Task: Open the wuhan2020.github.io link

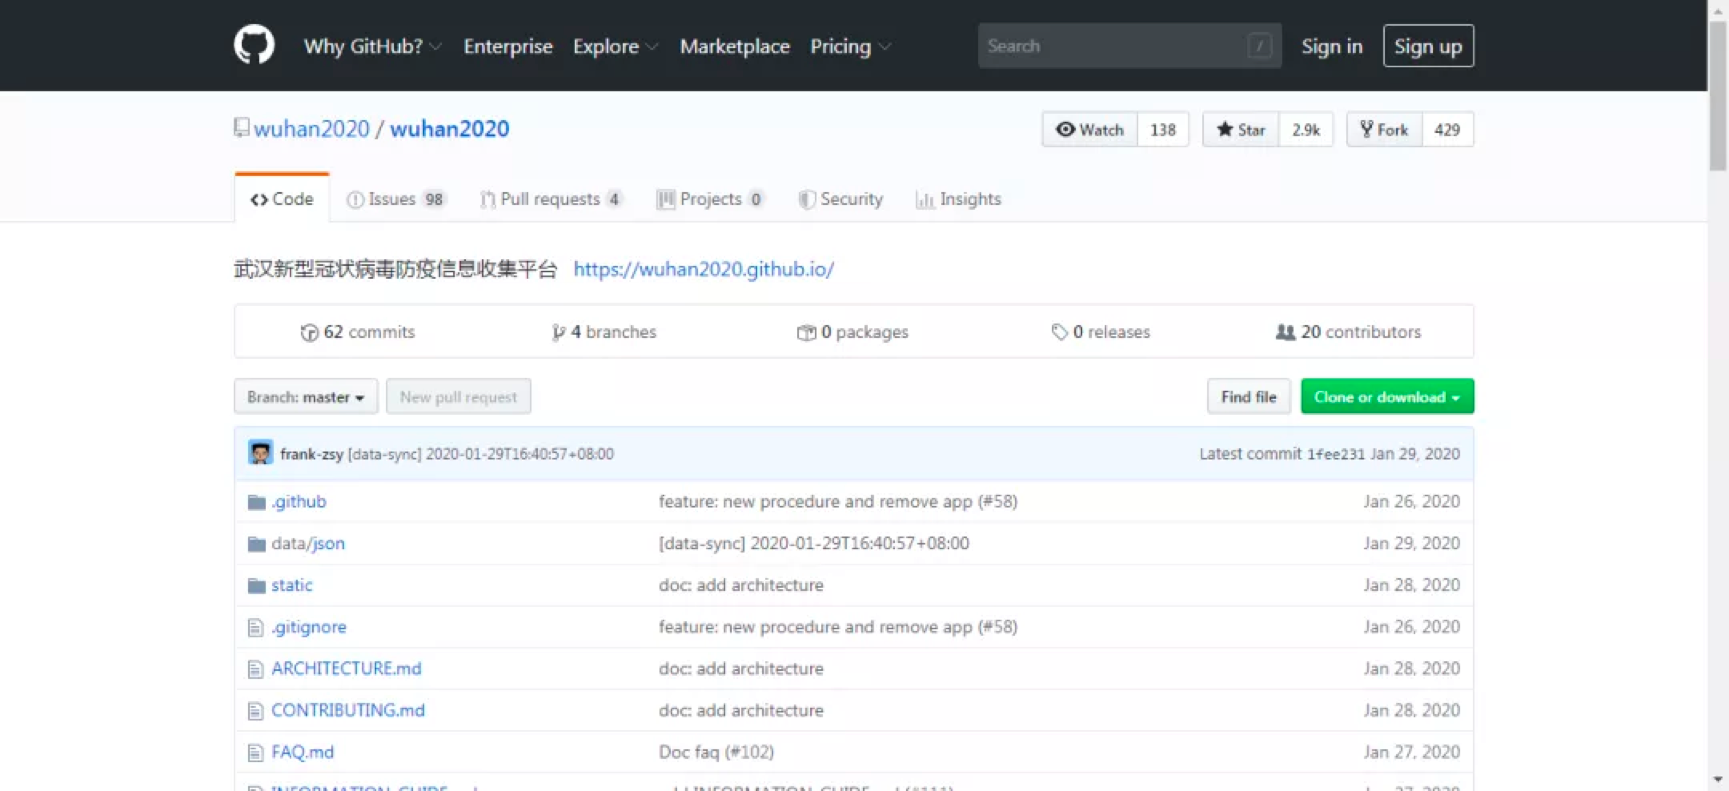Action: click(x=704, y=269)
